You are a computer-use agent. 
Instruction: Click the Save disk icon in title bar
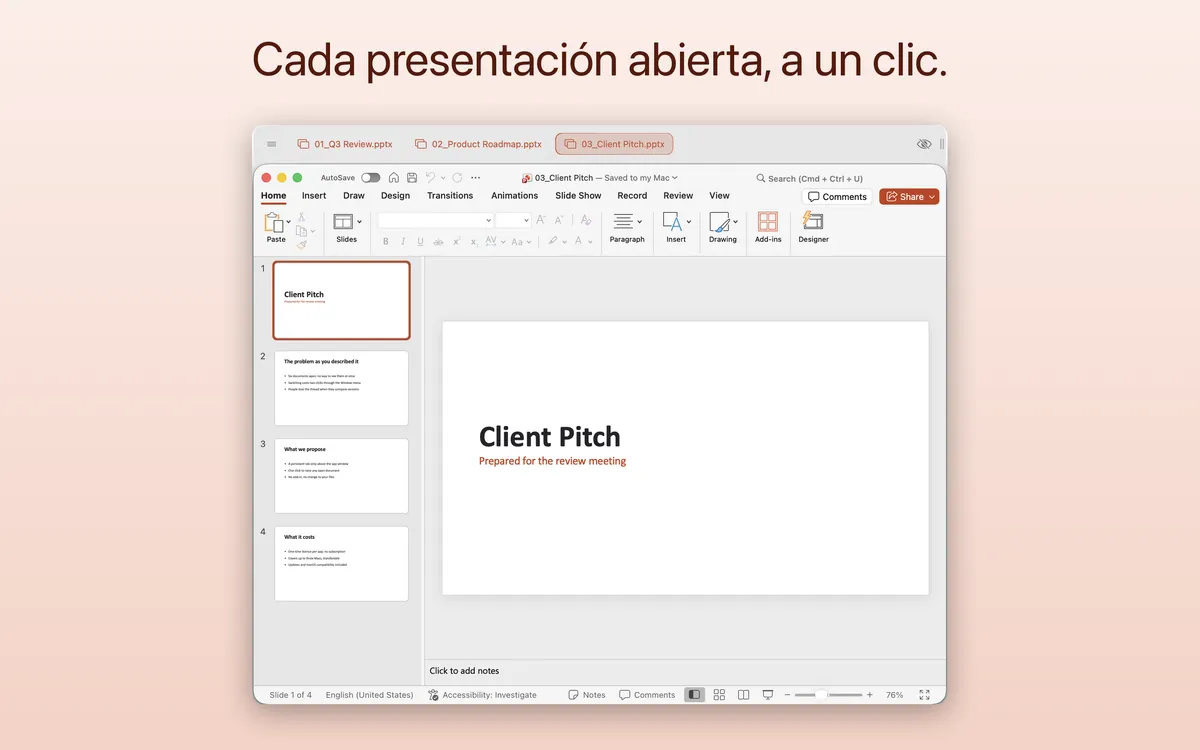pos(412,178)
